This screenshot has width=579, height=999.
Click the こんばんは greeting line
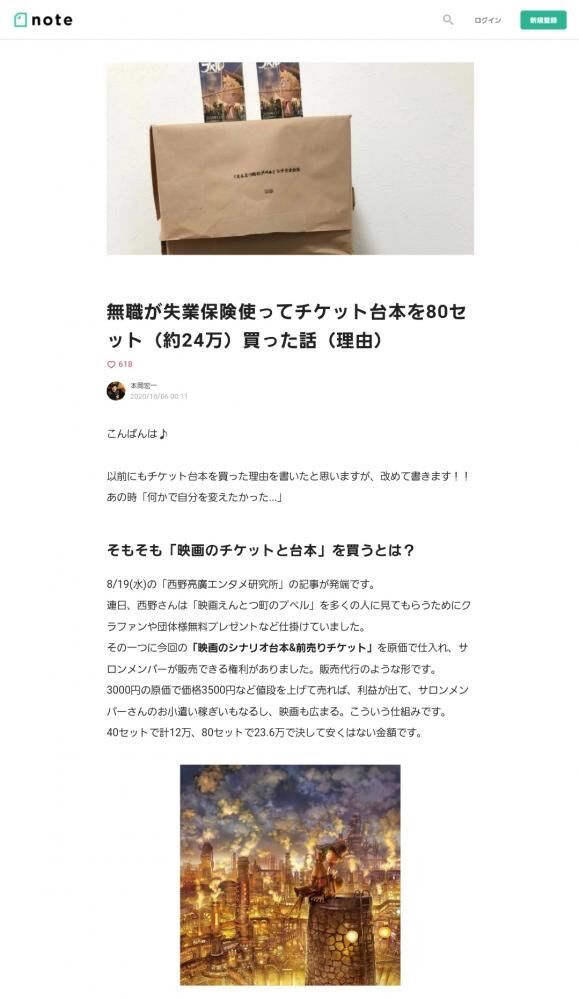(137, 434)
